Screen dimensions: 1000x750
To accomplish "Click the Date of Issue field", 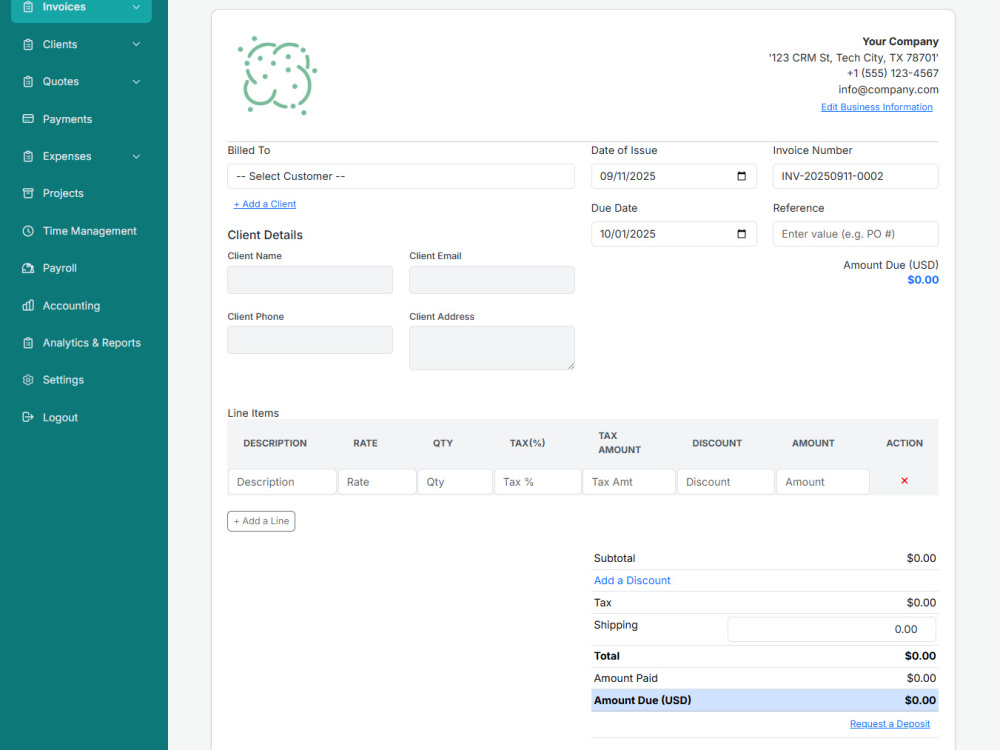I will click(673, 176).
